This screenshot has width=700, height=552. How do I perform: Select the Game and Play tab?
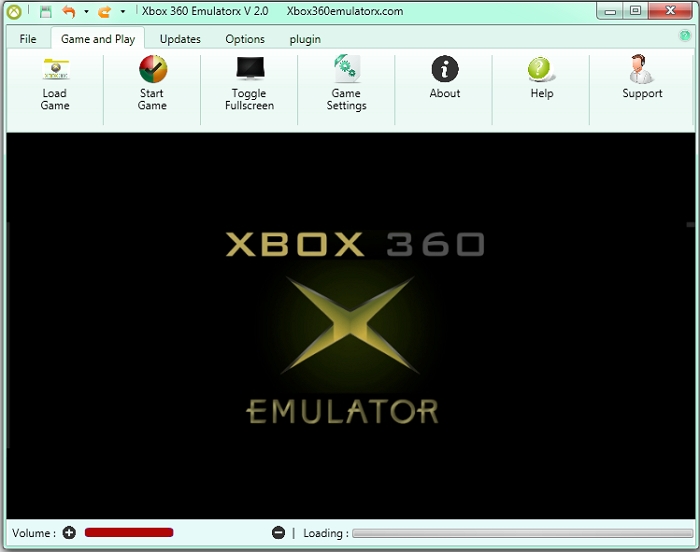click(98, 39)
